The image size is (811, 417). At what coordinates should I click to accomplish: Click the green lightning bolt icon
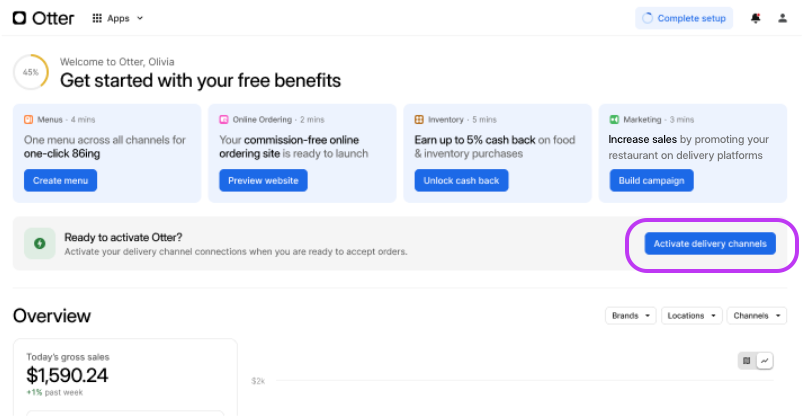[x=40, y=243]
